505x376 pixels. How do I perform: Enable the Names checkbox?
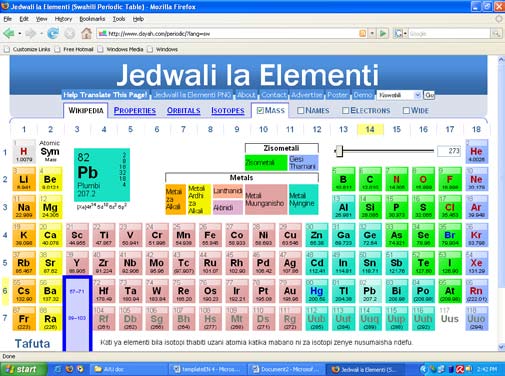click(300, 110)
